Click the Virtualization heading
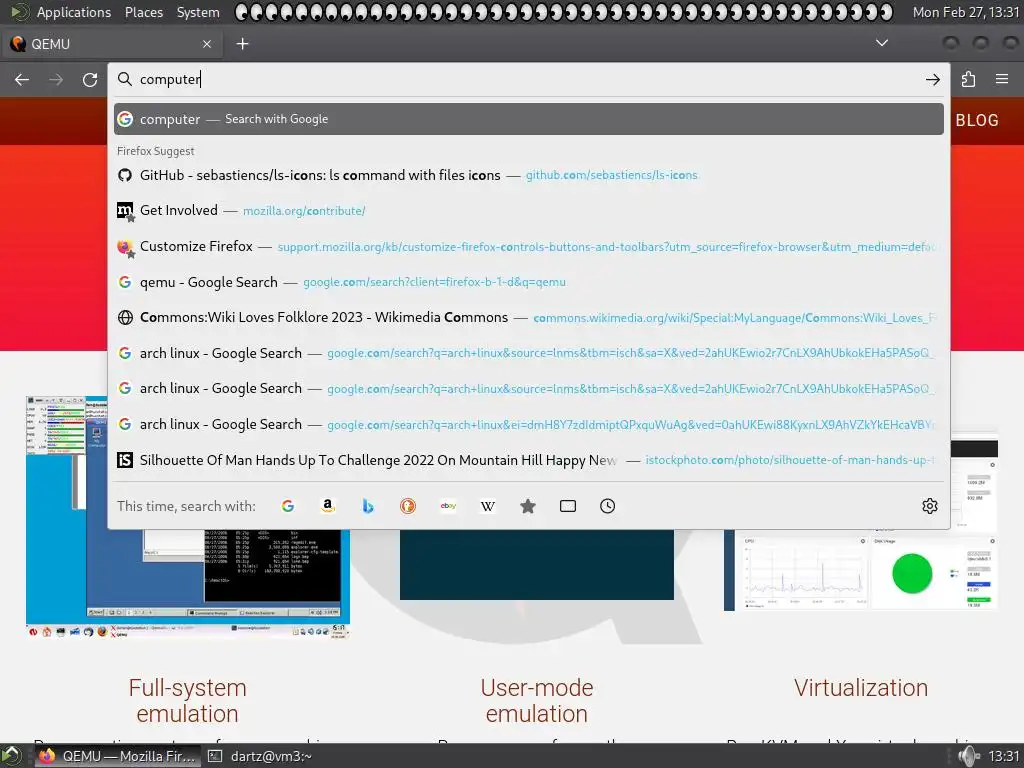The height and width of the screenshot is (768, 1024). coord(861,688)
